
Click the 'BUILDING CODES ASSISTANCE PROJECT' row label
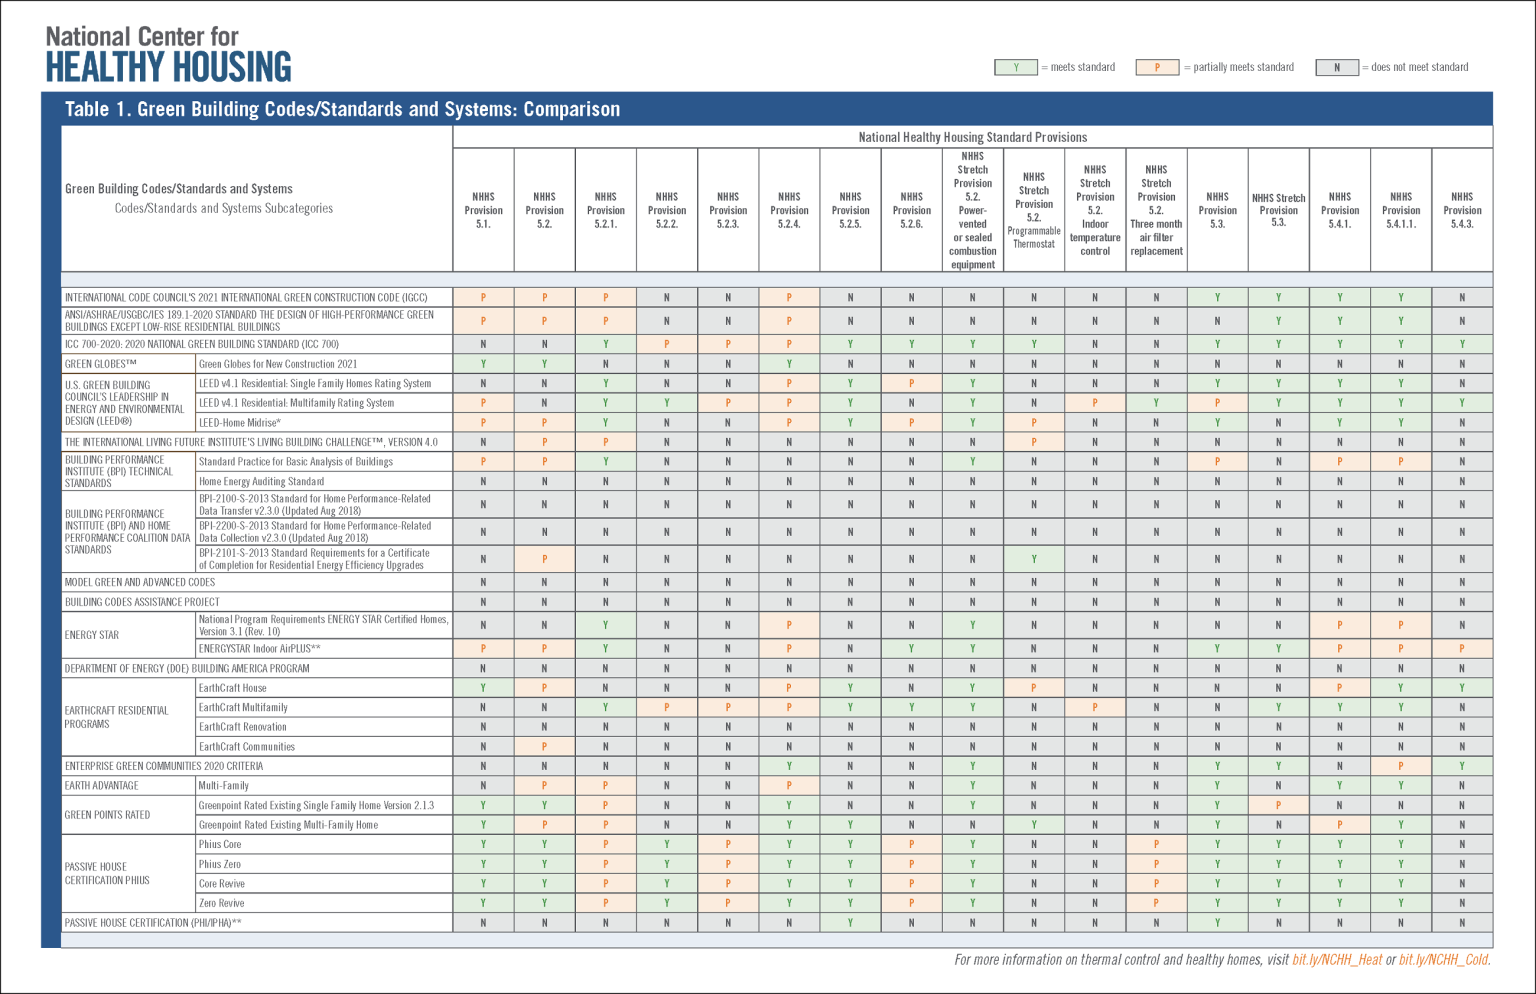tap(142, 602)
